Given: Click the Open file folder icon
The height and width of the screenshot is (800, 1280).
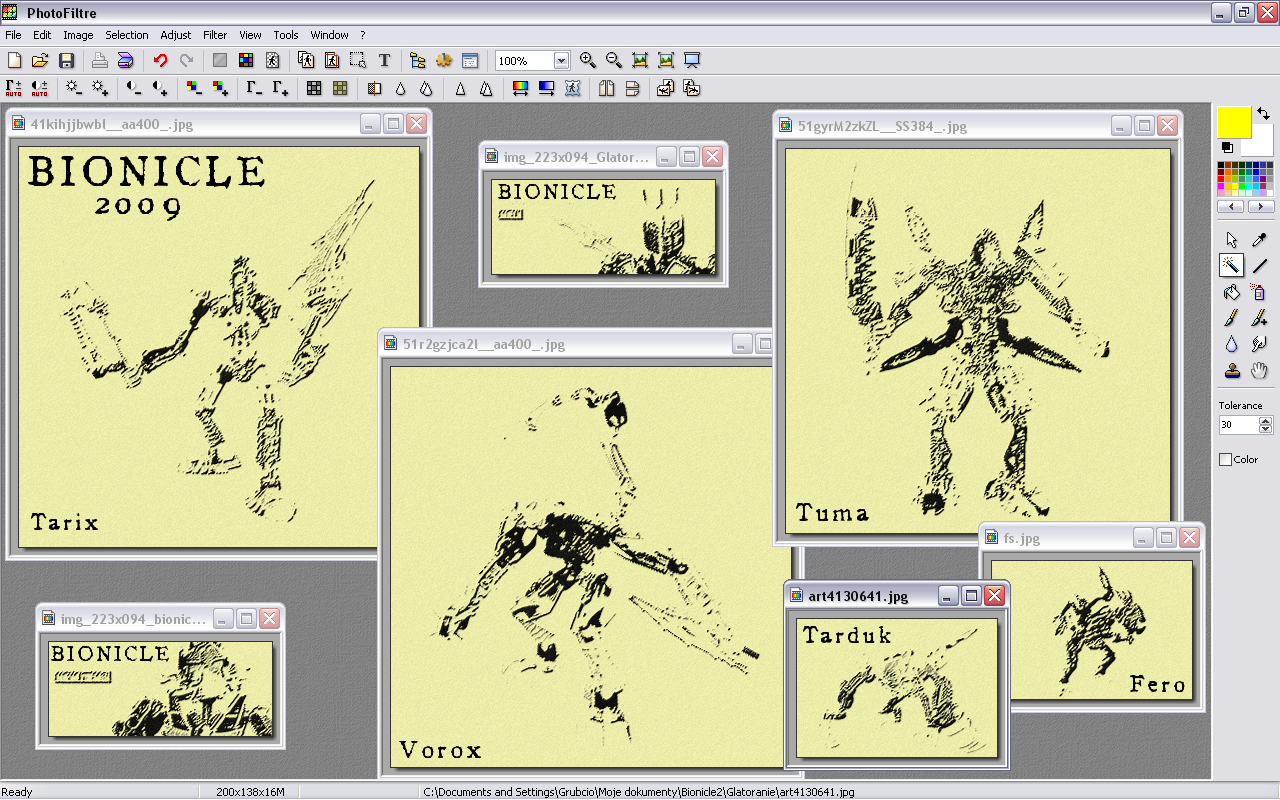Looking at the screenshot, I should point(40,61).
